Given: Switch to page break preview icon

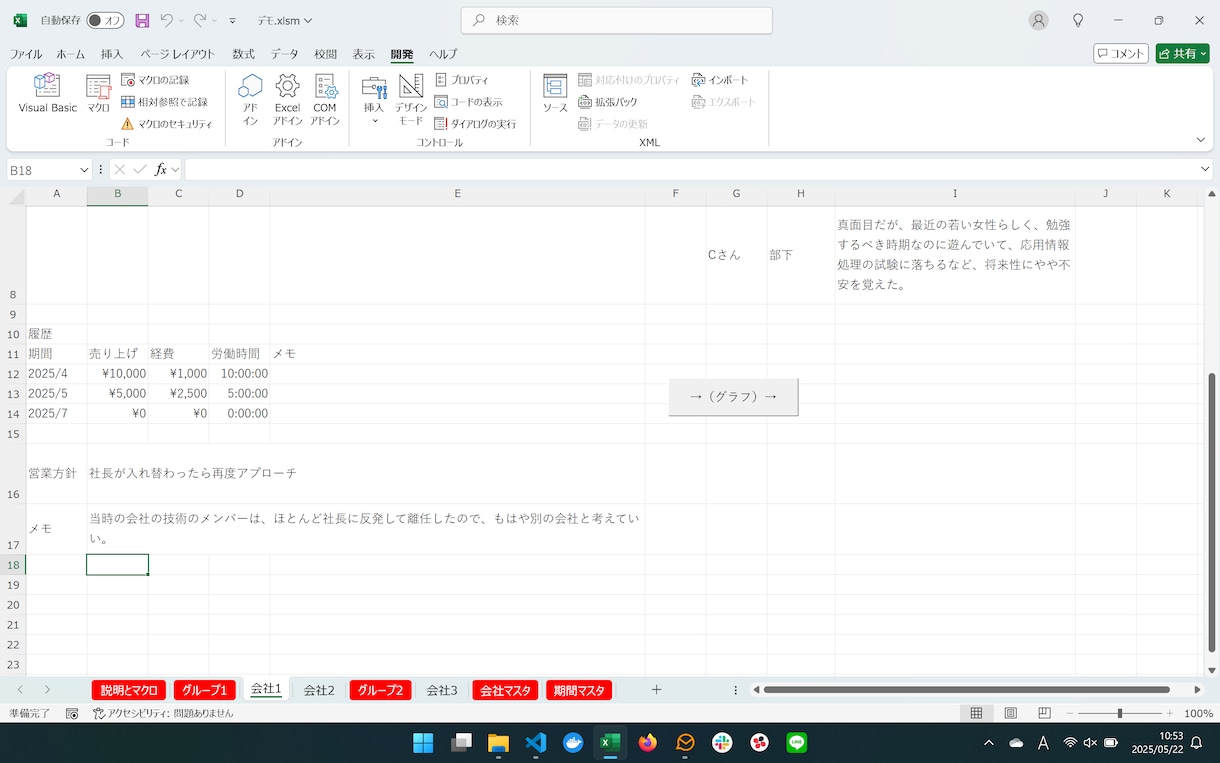Looking at the screenshot, I should click(1044, 713).
